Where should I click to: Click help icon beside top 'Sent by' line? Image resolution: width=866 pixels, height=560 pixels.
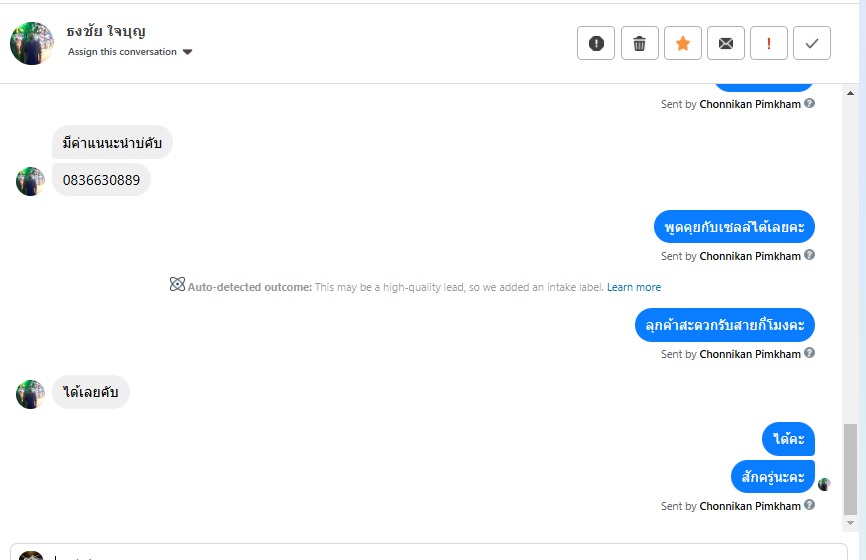coord(810,103)
